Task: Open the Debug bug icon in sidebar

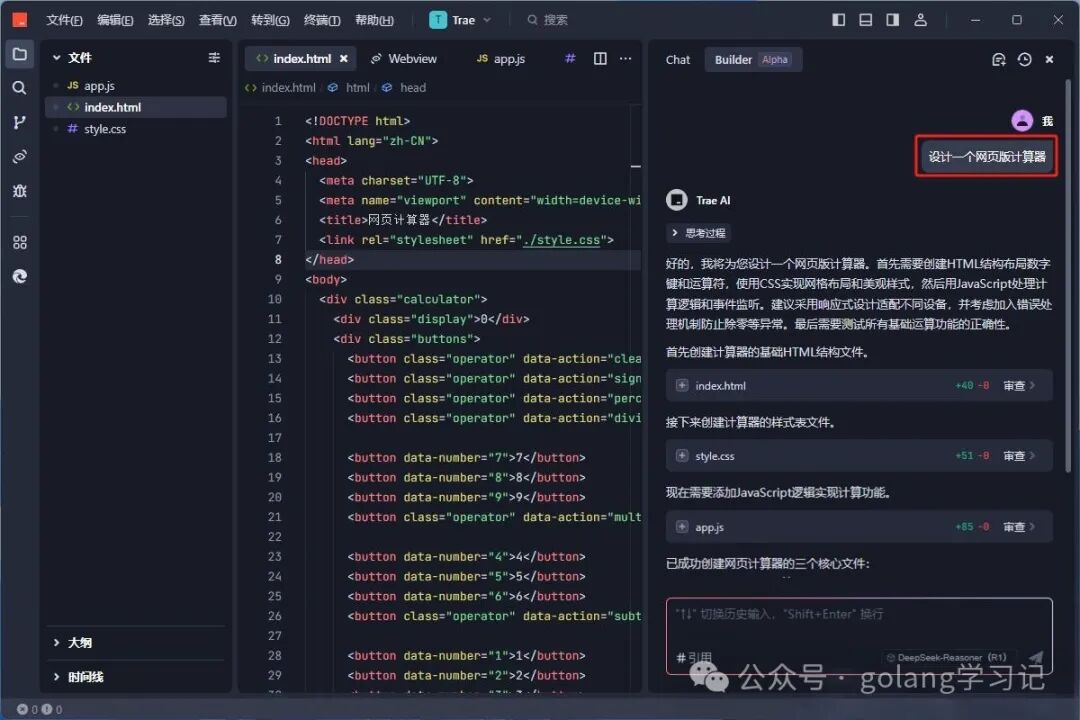Action: point(19,191)
